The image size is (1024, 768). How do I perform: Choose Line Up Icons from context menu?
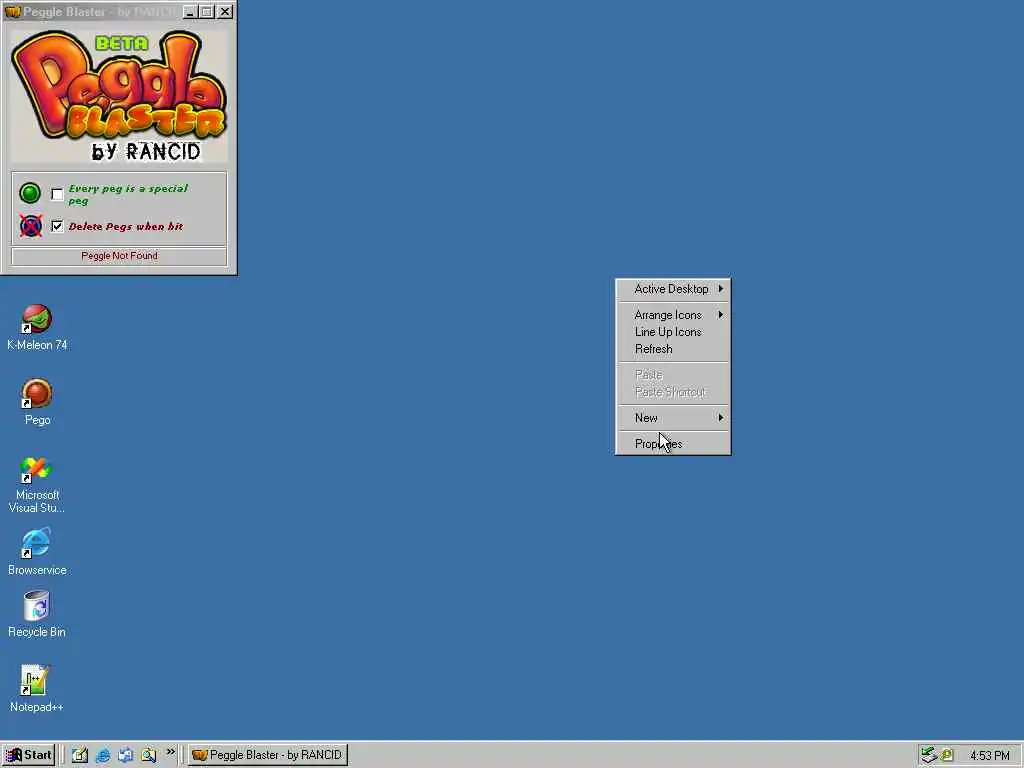(673, 332)
